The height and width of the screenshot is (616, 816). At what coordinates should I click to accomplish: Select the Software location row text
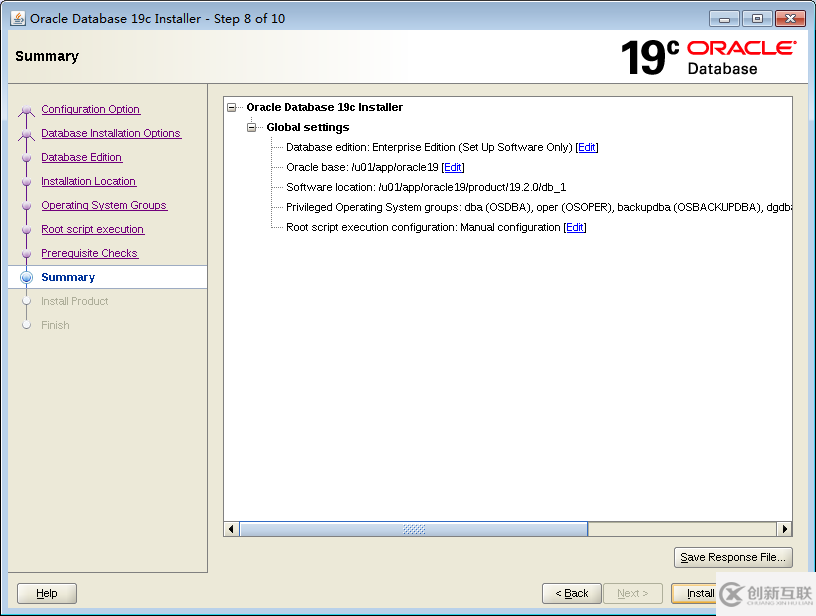tap(426, 187)
